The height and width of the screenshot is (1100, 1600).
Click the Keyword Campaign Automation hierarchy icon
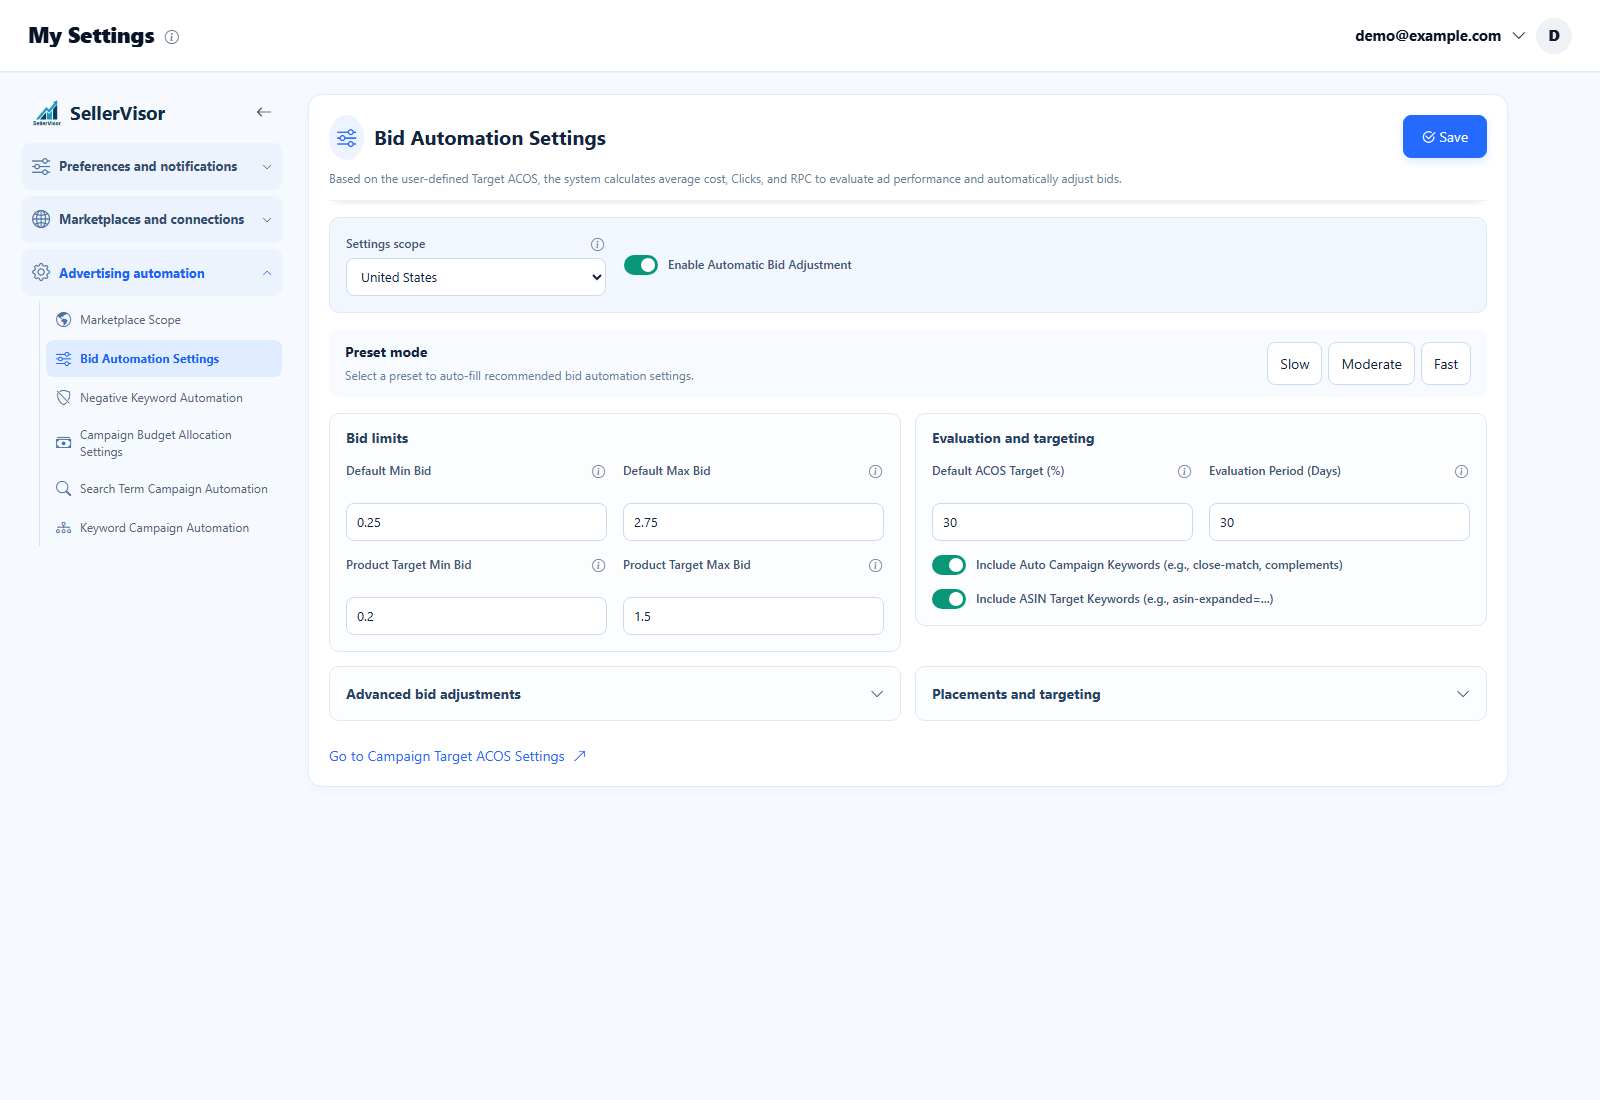coord(64,528)
